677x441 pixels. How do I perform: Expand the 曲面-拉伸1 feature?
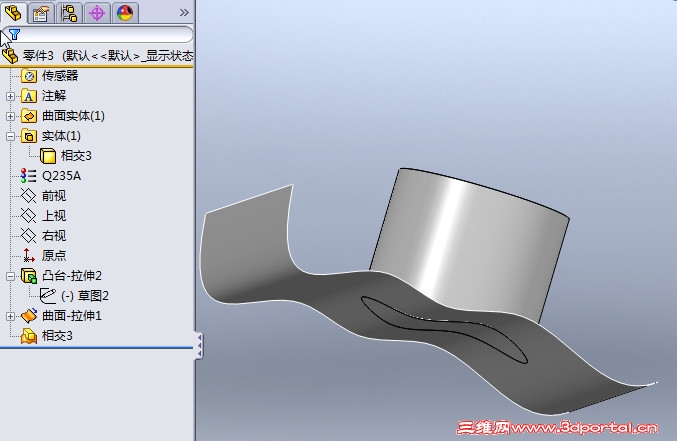click(10, 317)
